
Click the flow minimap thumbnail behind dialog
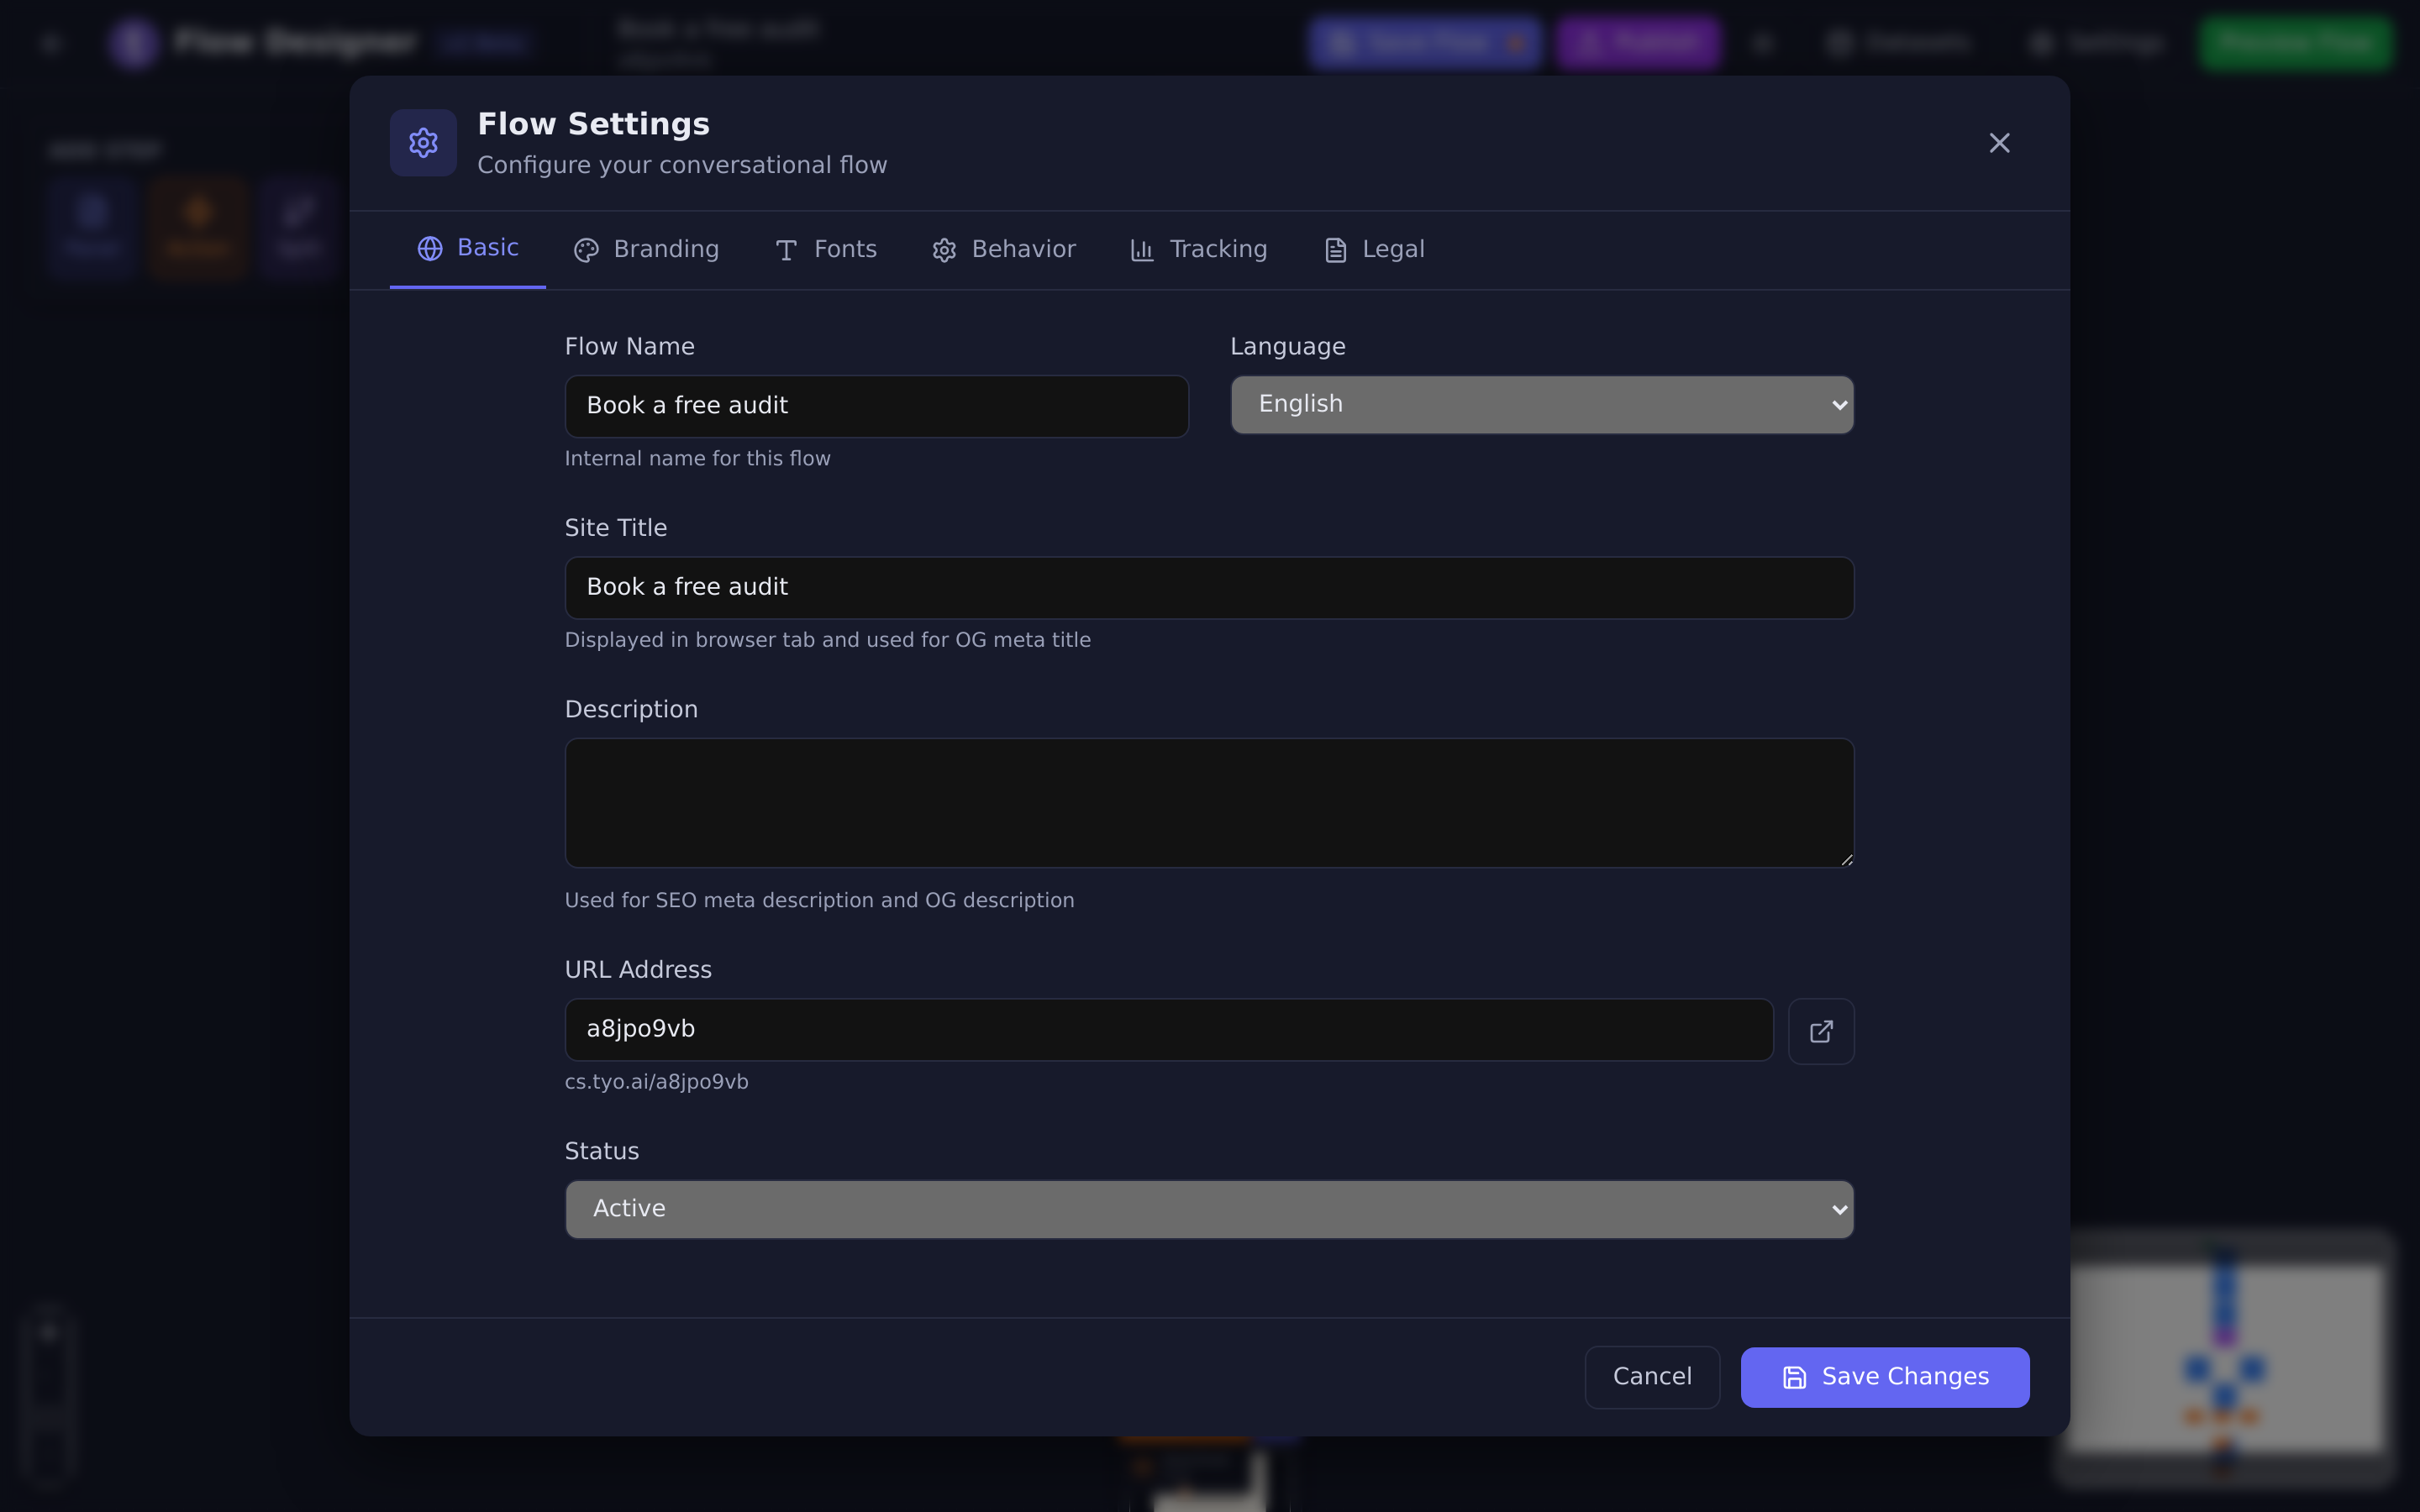(x=2224, y=1358)
